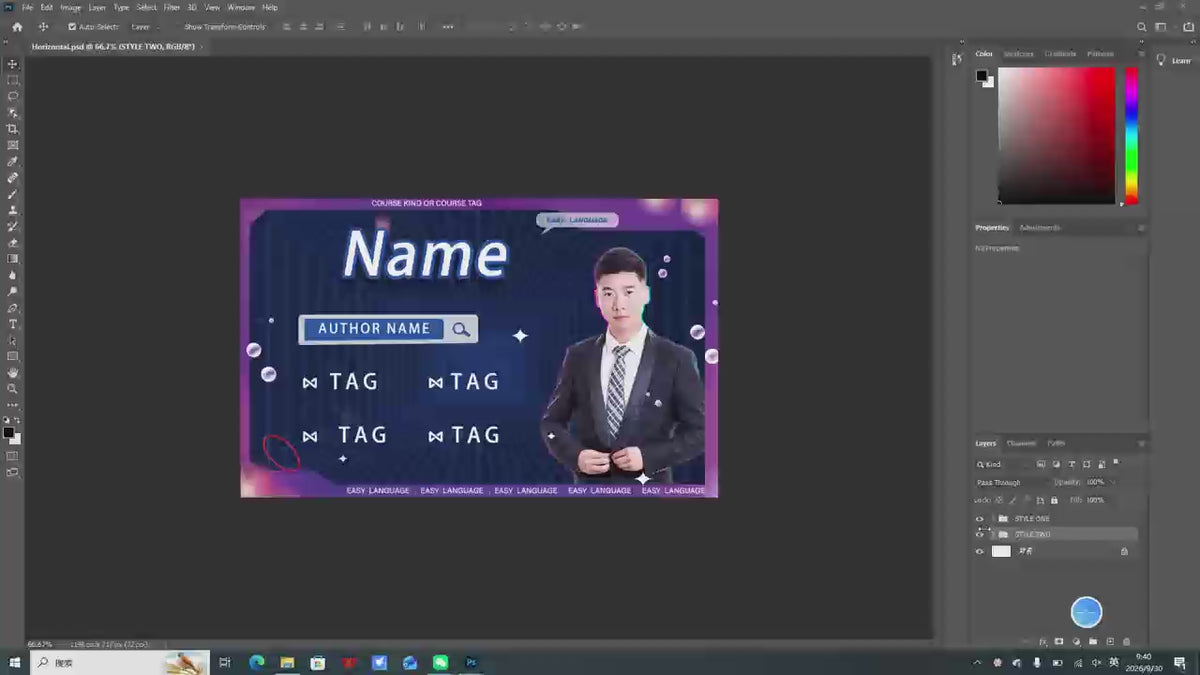Delete layer using the trash icon
Viewport: 1200px width, 675px height.
tap(1127, 642)
